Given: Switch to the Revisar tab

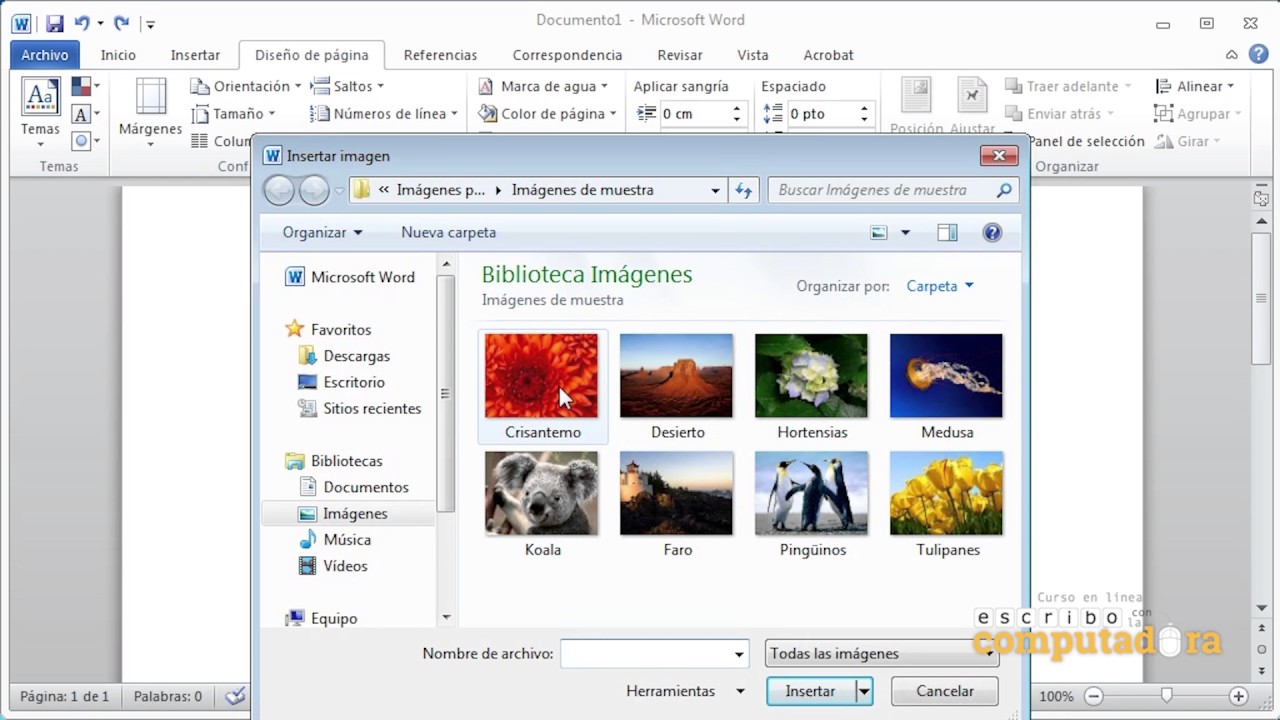Looking at the screenshot, I should [679, 55].
